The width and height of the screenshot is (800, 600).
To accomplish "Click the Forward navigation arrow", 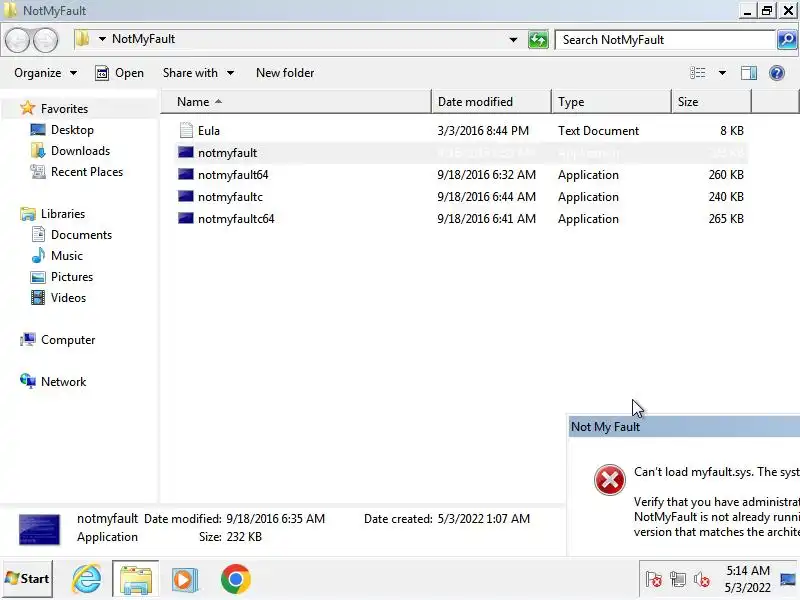I will [45, 40].
